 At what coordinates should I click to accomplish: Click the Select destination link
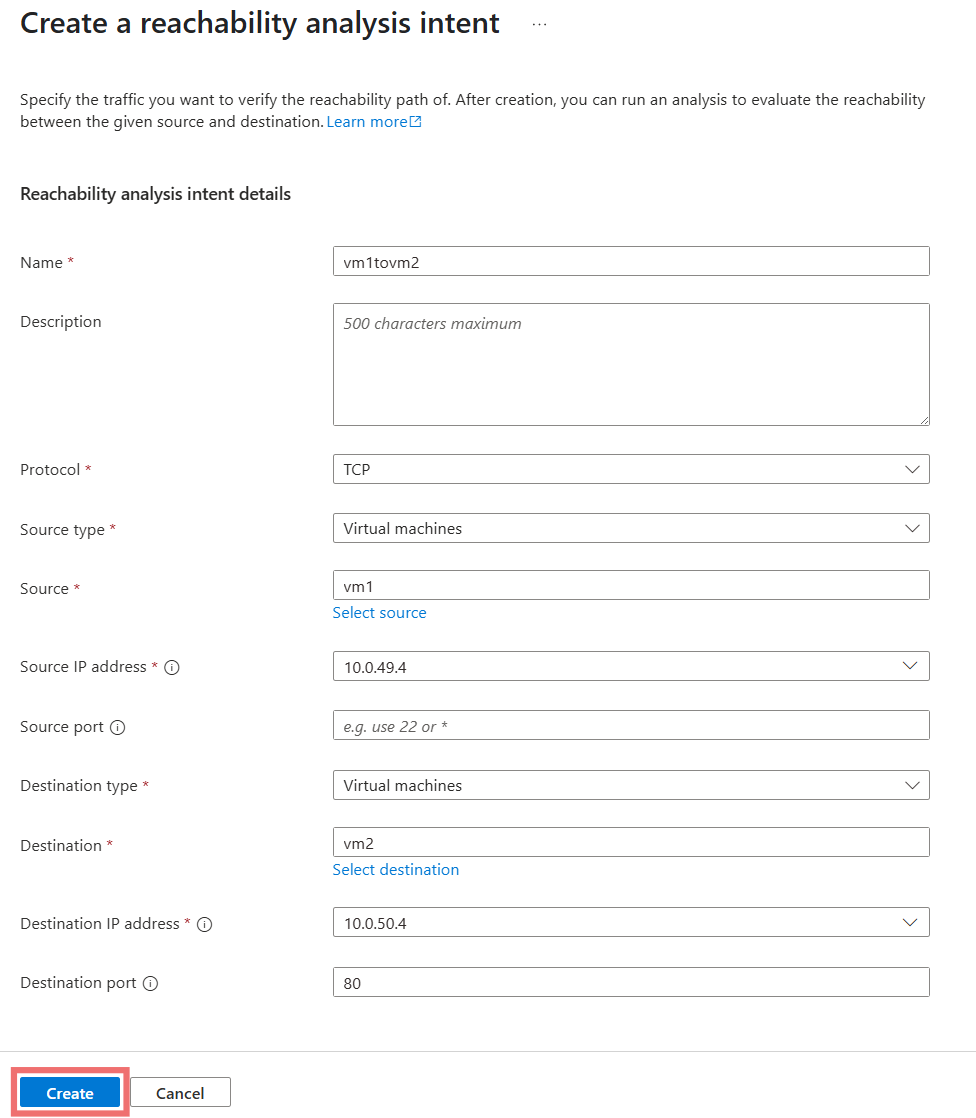[x=396, y=870]
